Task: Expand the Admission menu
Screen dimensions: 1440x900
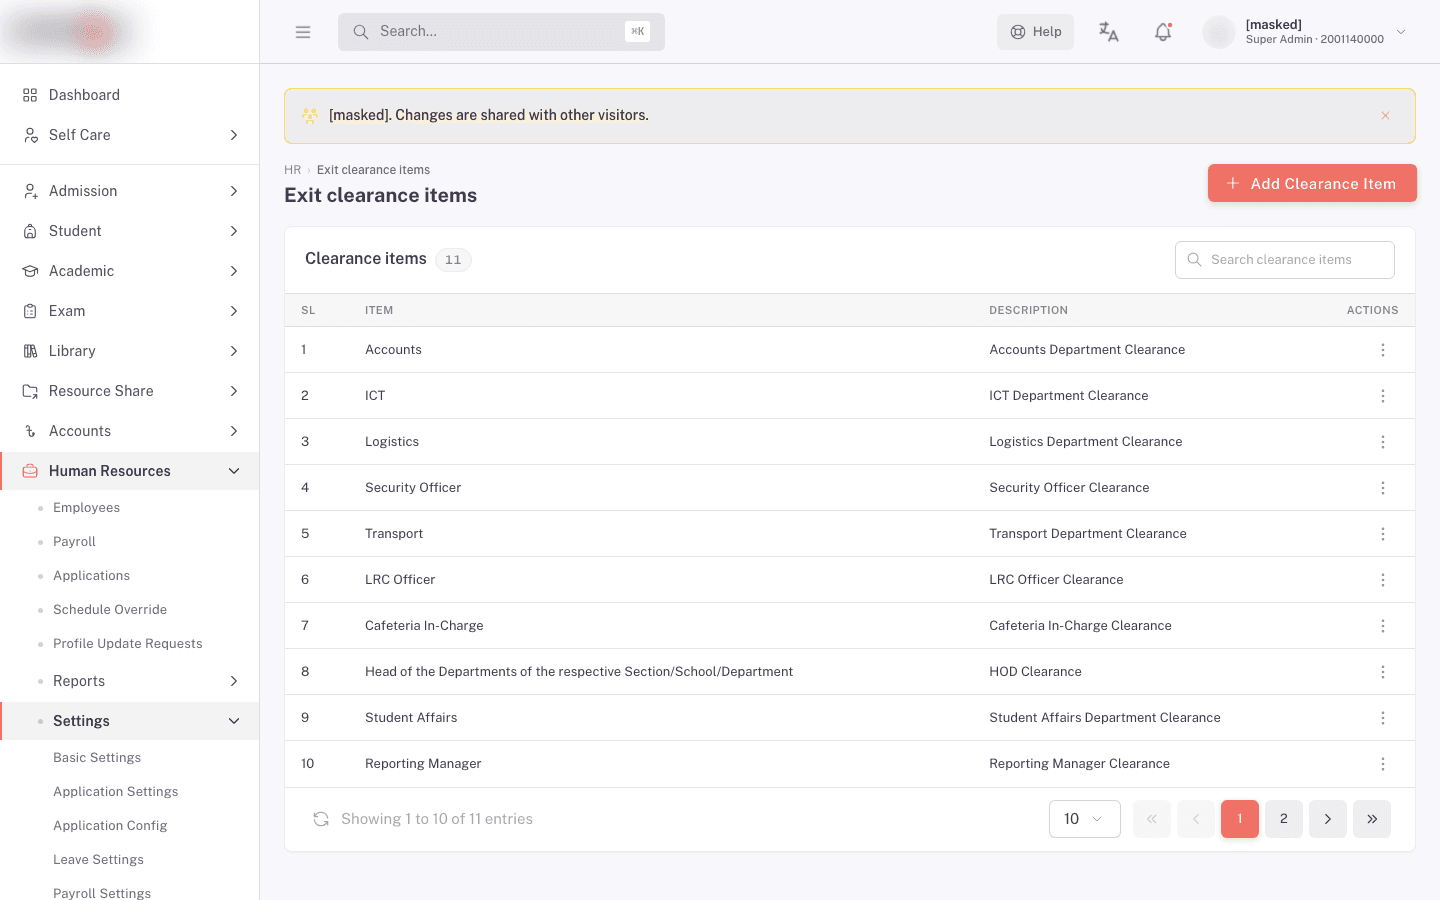Action: point(130,191)
